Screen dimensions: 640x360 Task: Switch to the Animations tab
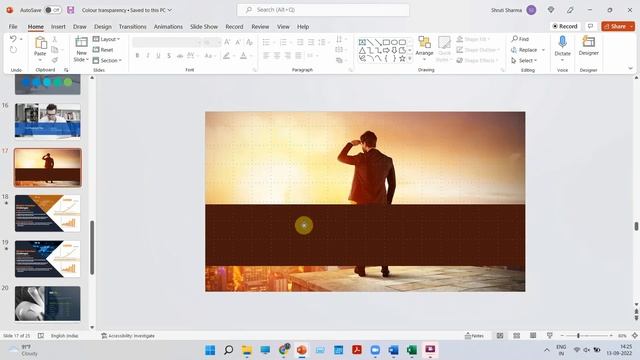coord(168,27)
